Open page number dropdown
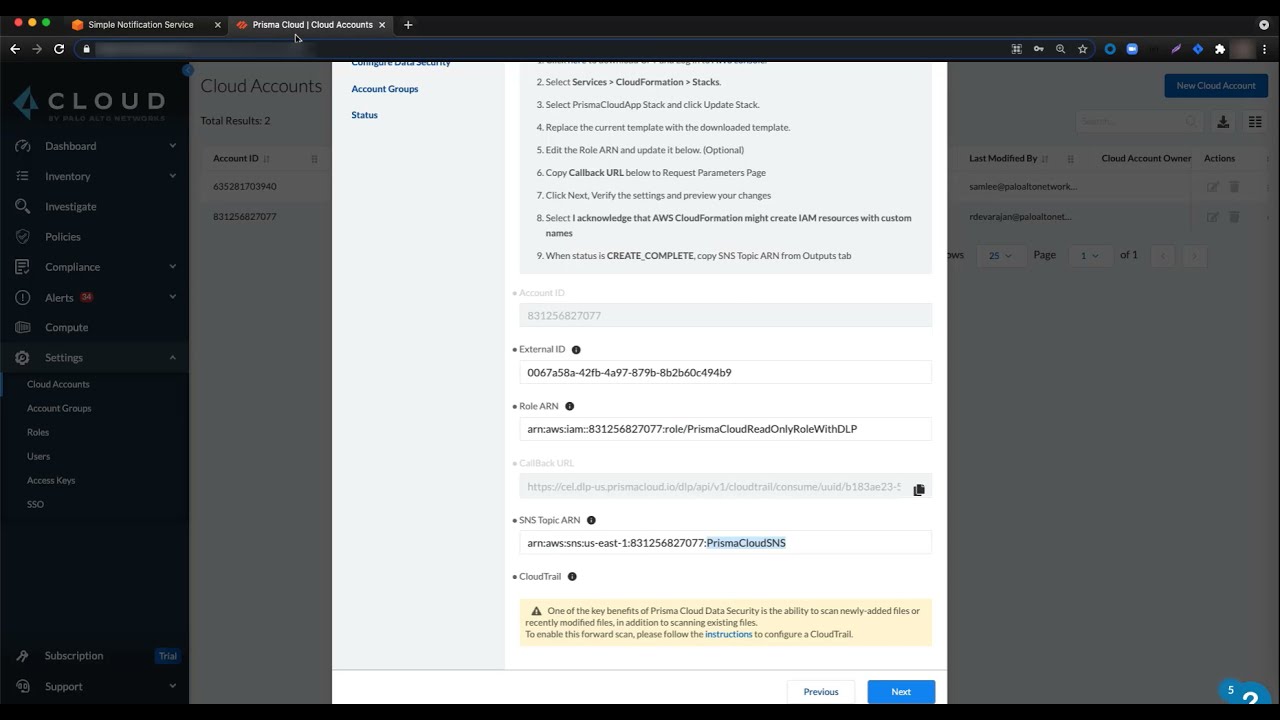 (1089, 255)
